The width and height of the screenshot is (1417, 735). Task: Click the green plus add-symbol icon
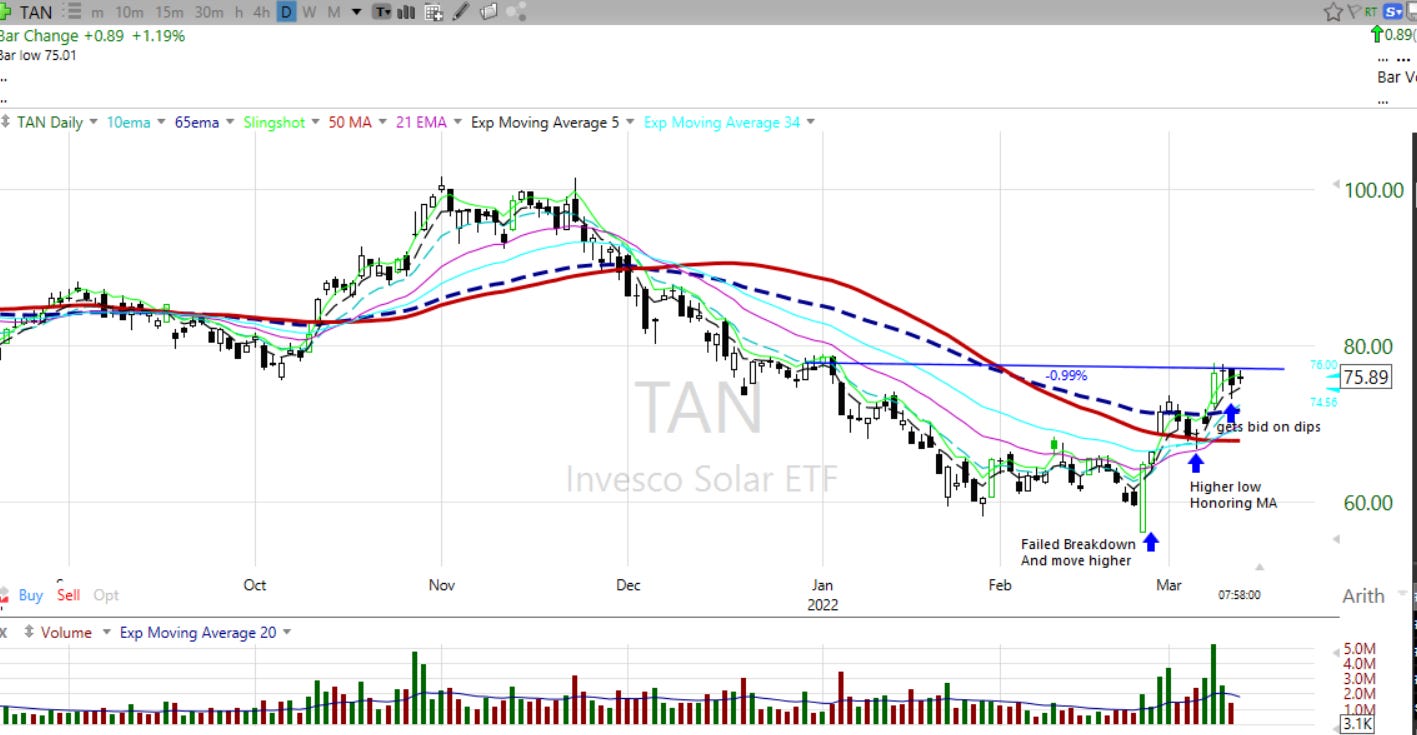[x=7, y=13]
